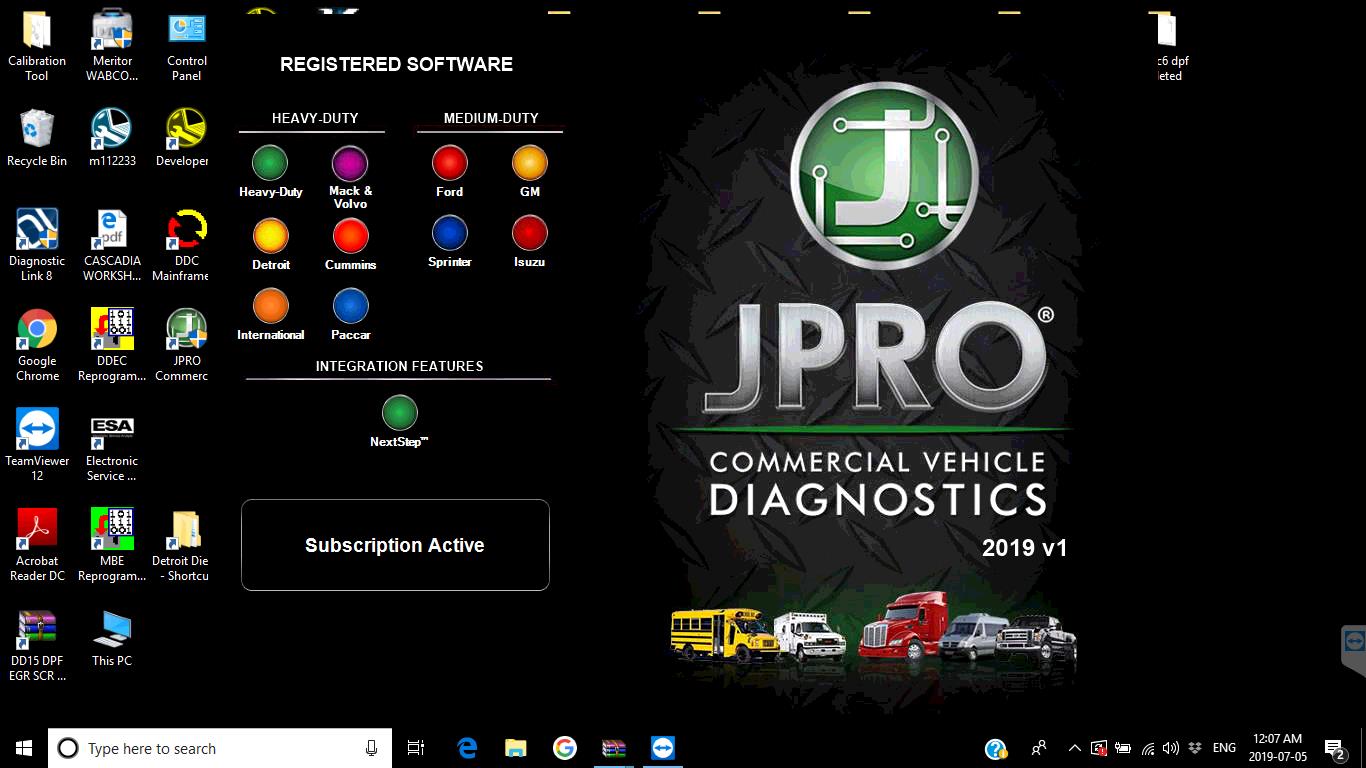Open Action Center notifications

point(1335,748)
